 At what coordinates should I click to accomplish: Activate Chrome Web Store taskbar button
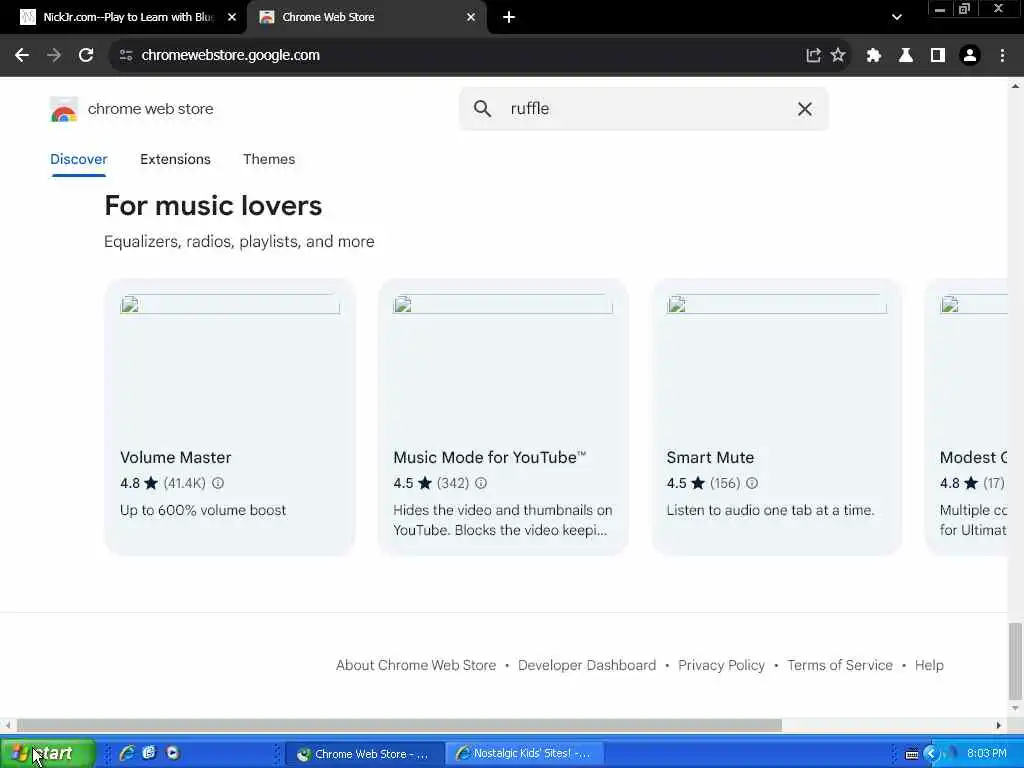coord(364,754)
